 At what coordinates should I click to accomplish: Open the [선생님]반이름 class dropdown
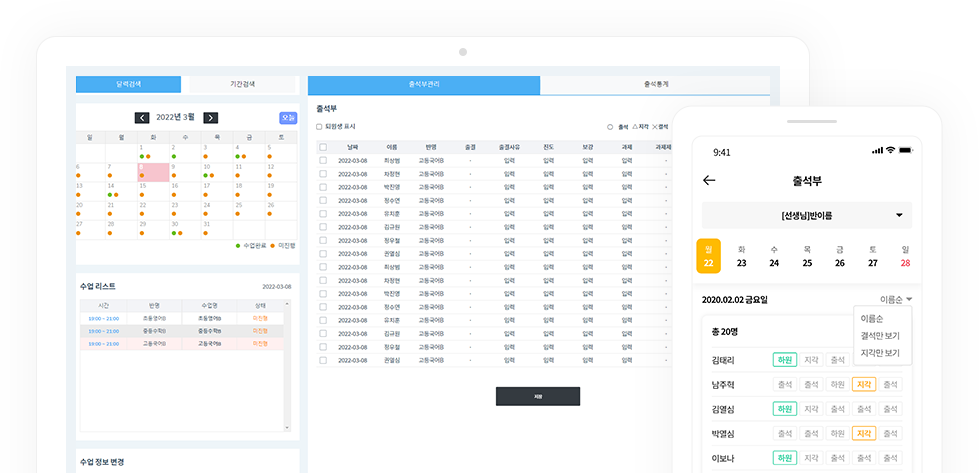[x=807, y=215]
